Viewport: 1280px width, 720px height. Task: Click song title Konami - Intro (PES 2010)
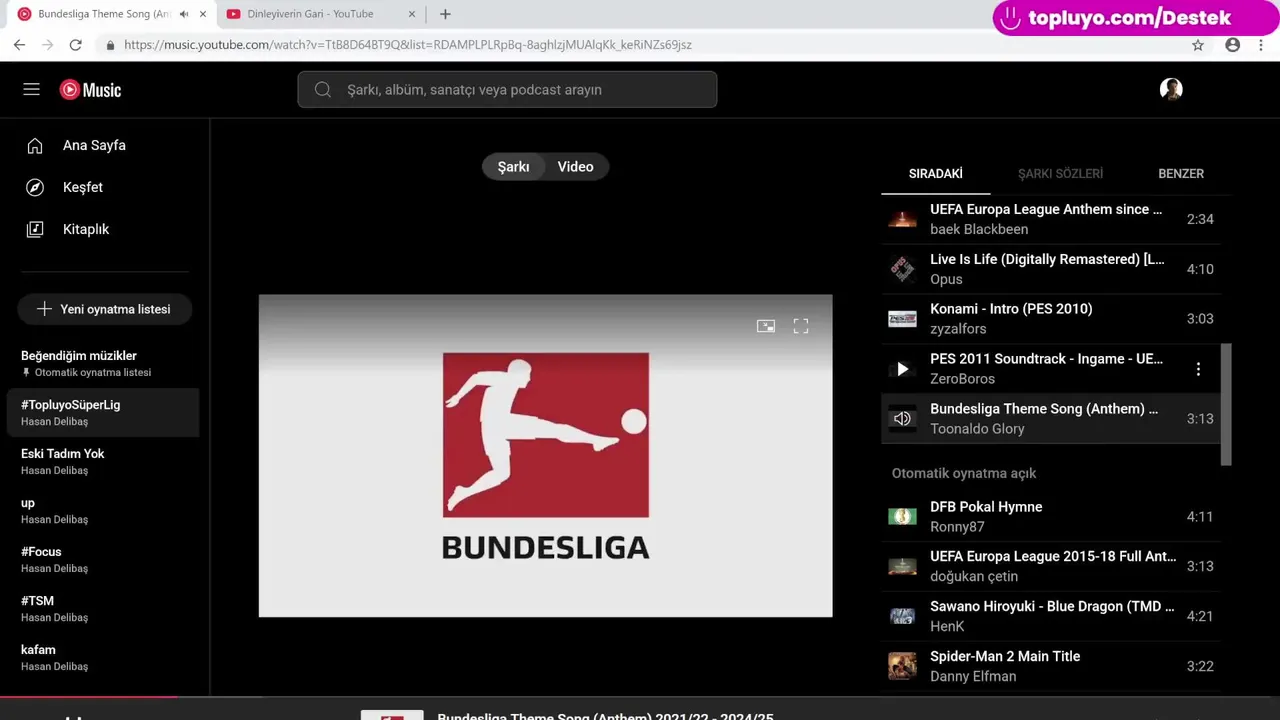[1011, 309]
